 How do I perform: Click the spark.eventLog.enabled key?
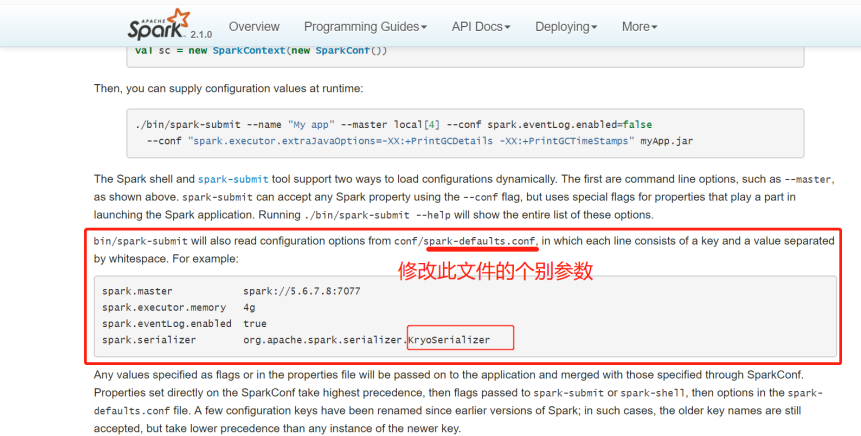click(167, 323)
